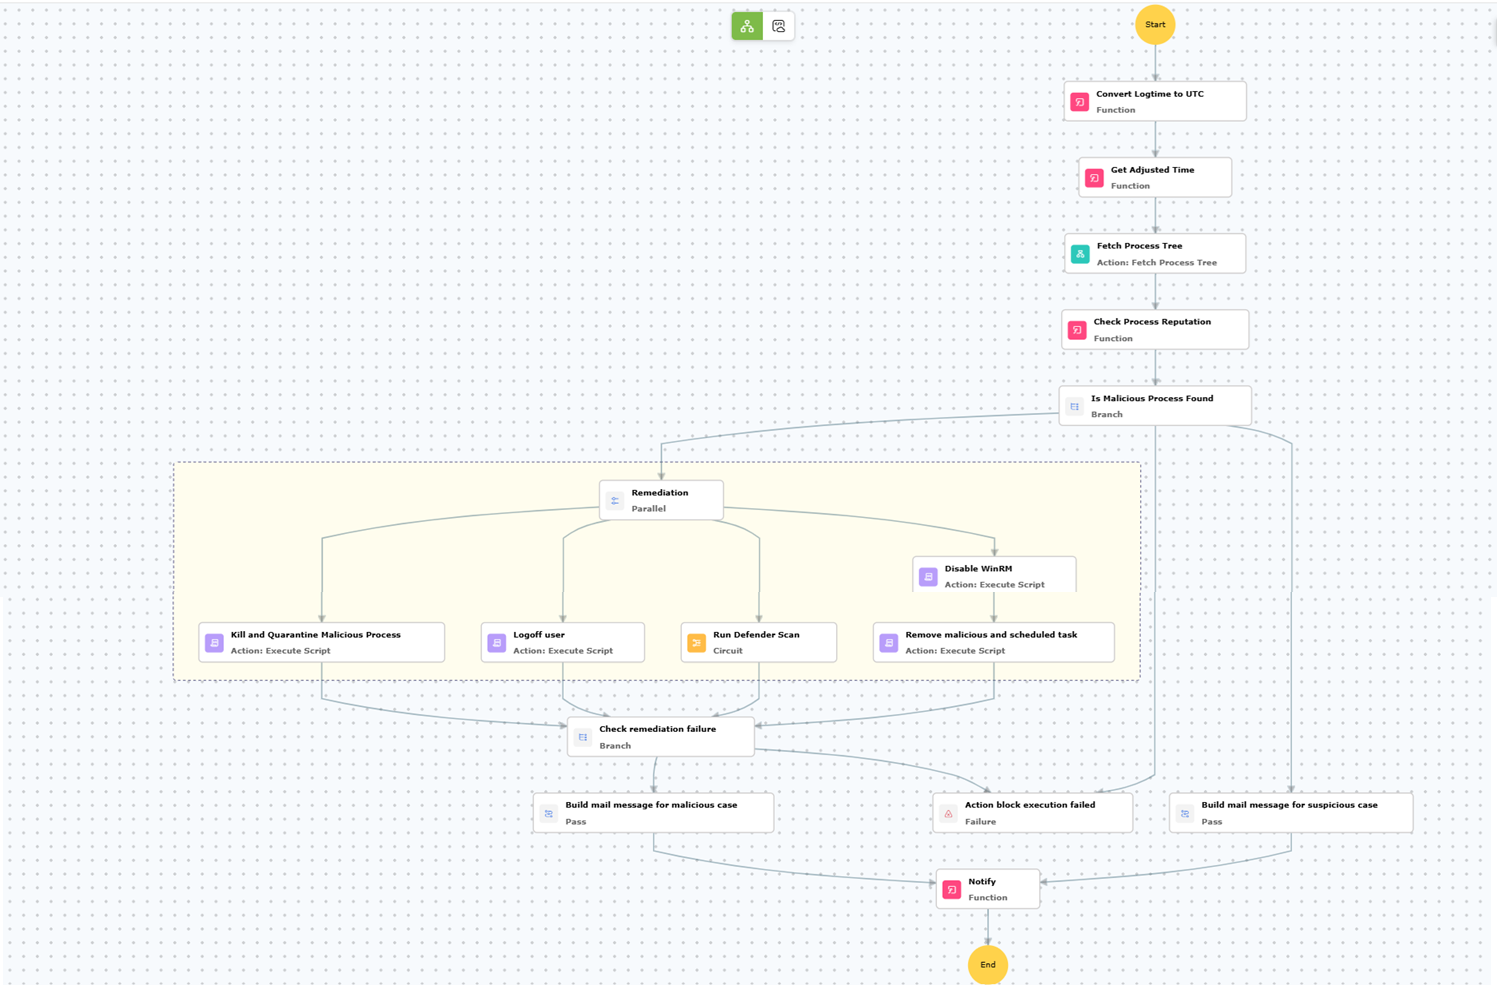The width and height of the screenshot is (1497, 989).
Task: Select the 'Convert Logtime to UTC' label
Action: [x=1150, y=94]
